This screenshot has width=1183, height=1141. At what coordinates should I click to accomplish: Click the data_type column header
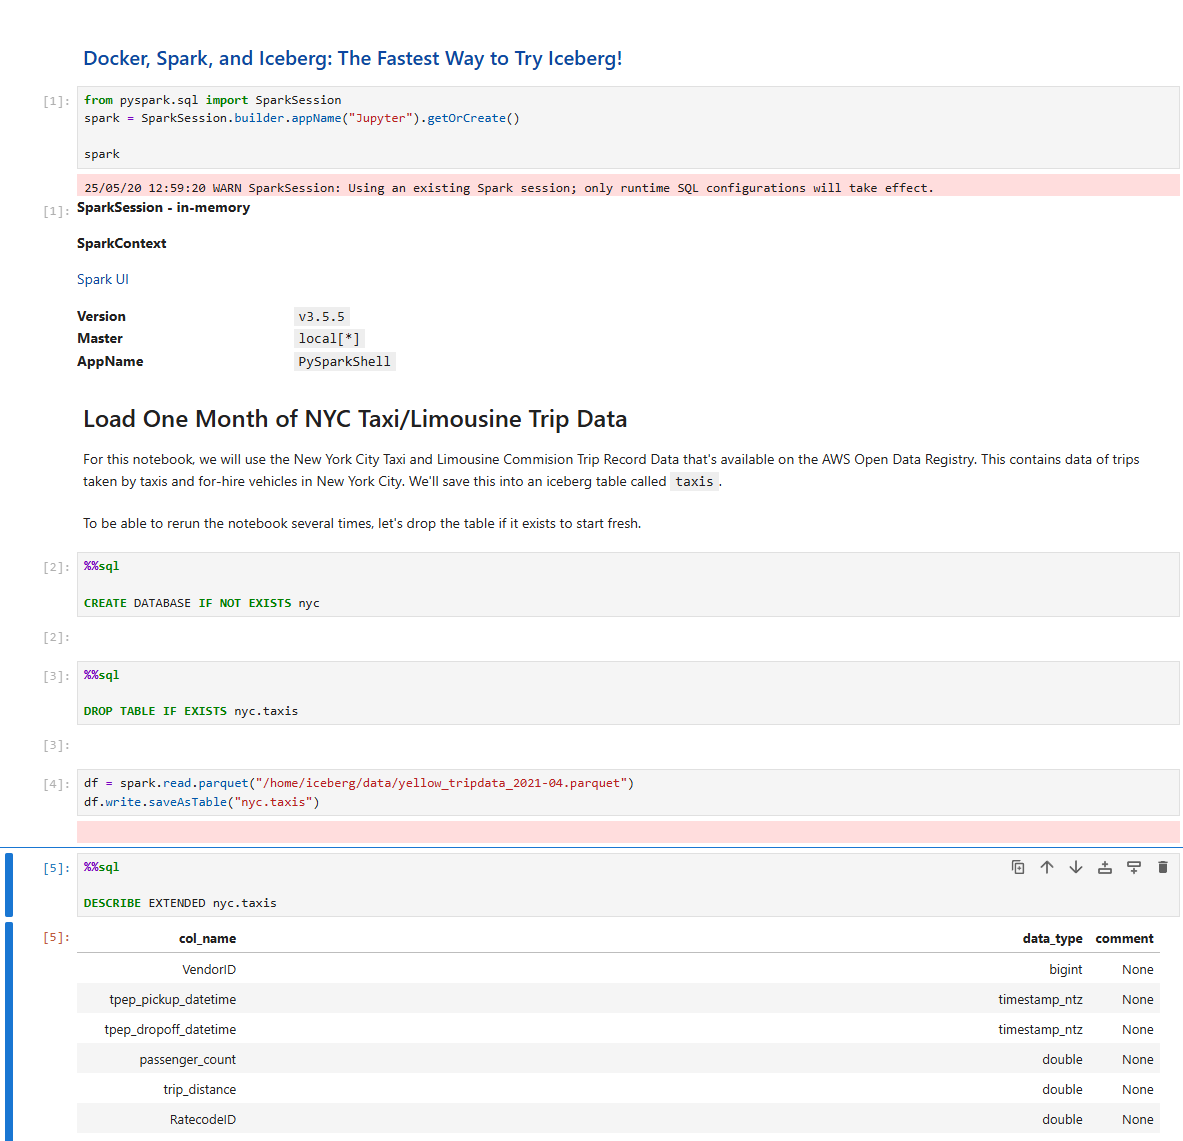[1052, 939]
